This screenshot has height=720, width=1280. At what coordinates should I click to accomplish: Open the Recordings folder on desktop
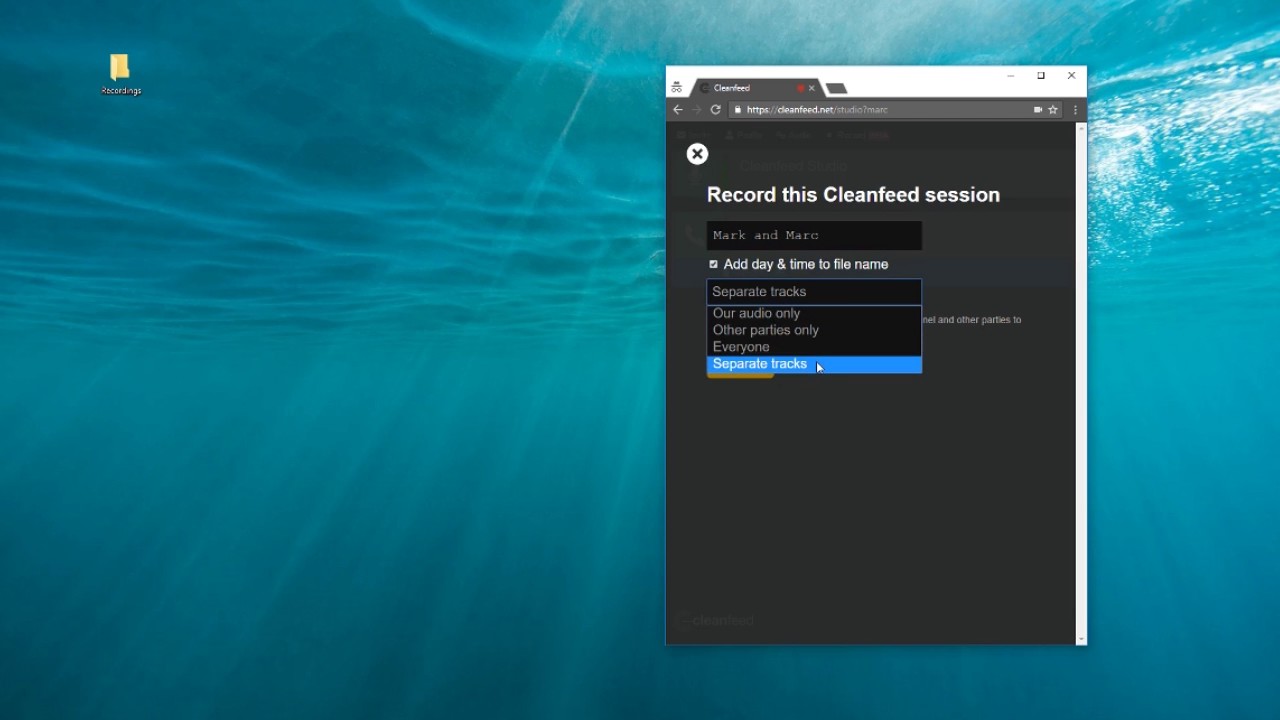(120, 75)
